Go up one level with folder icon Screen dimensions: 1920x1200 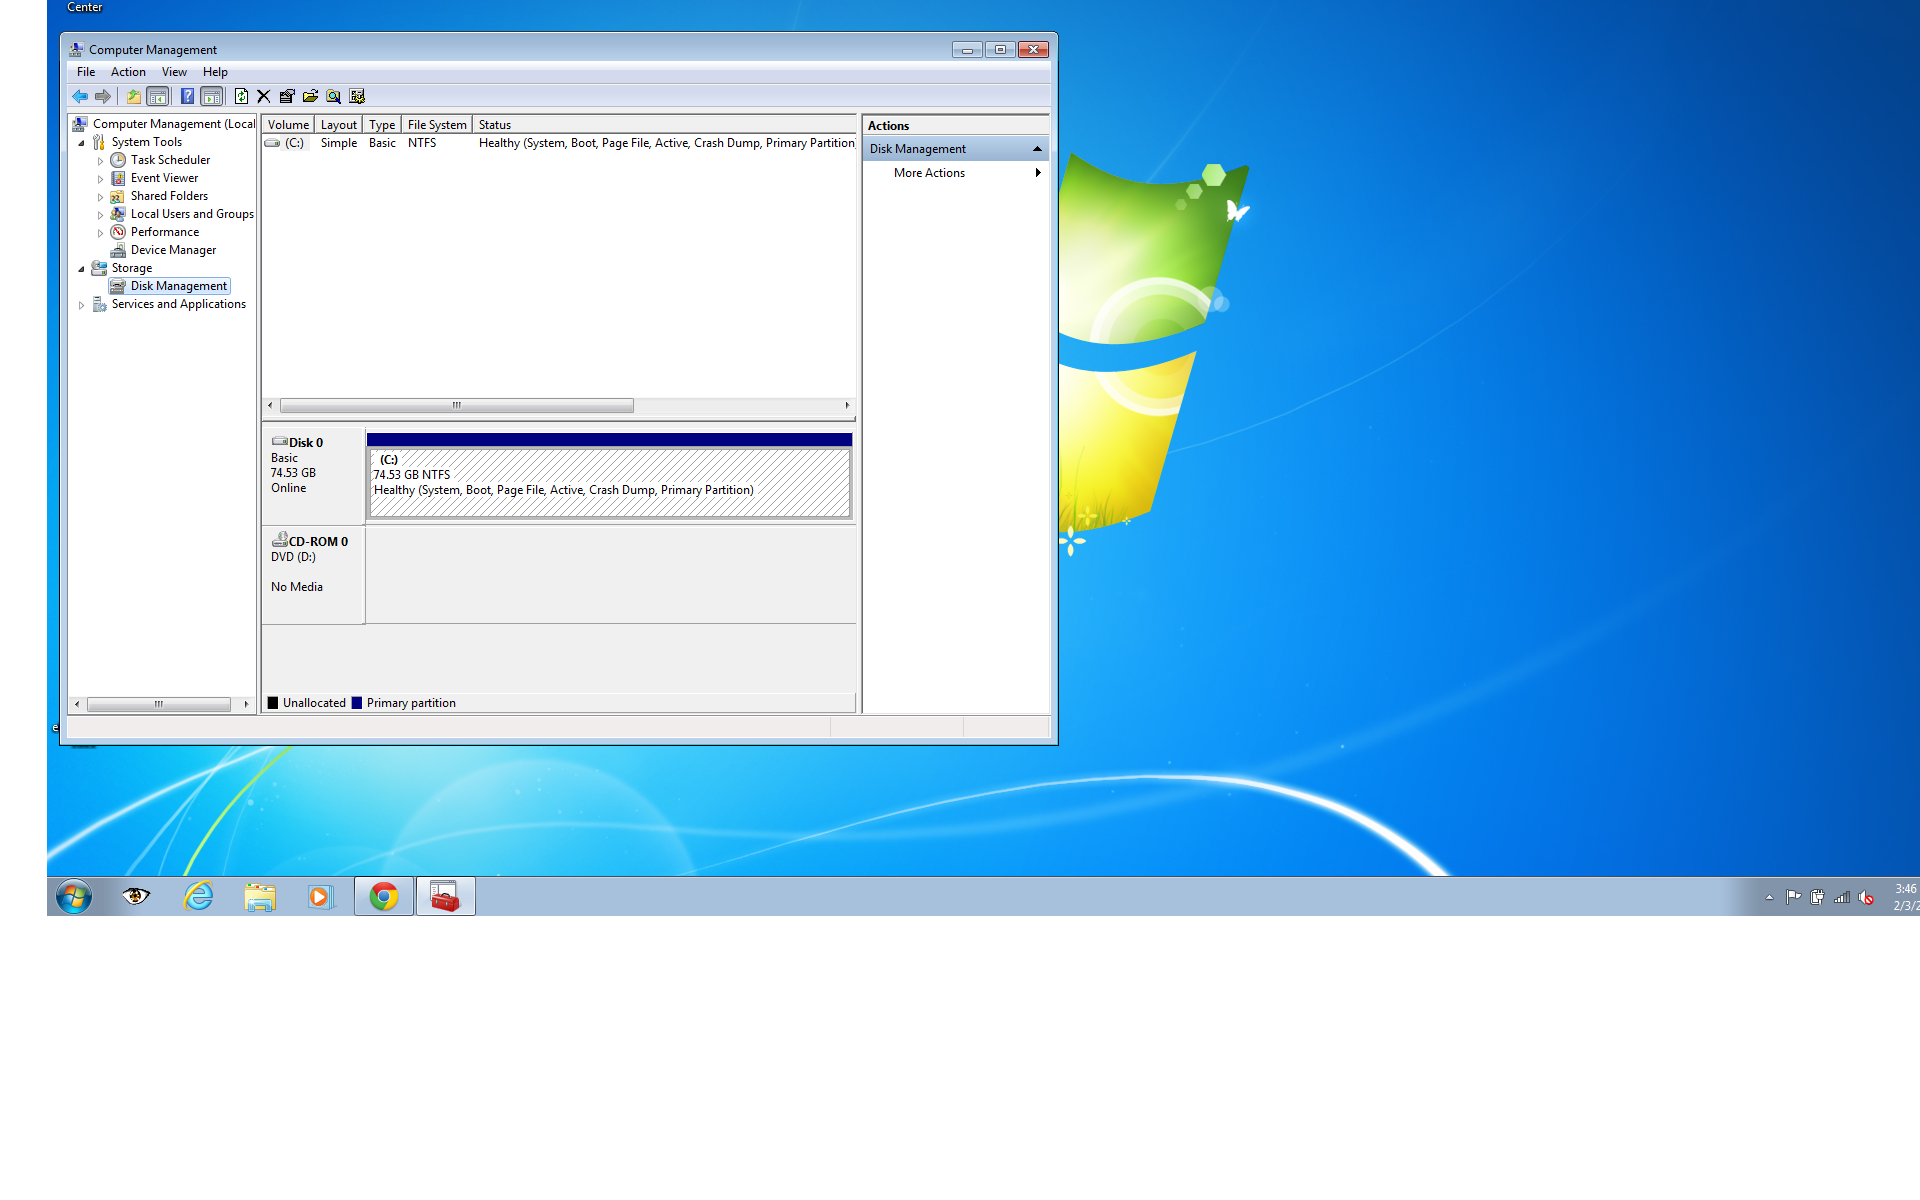pos(133,97)
